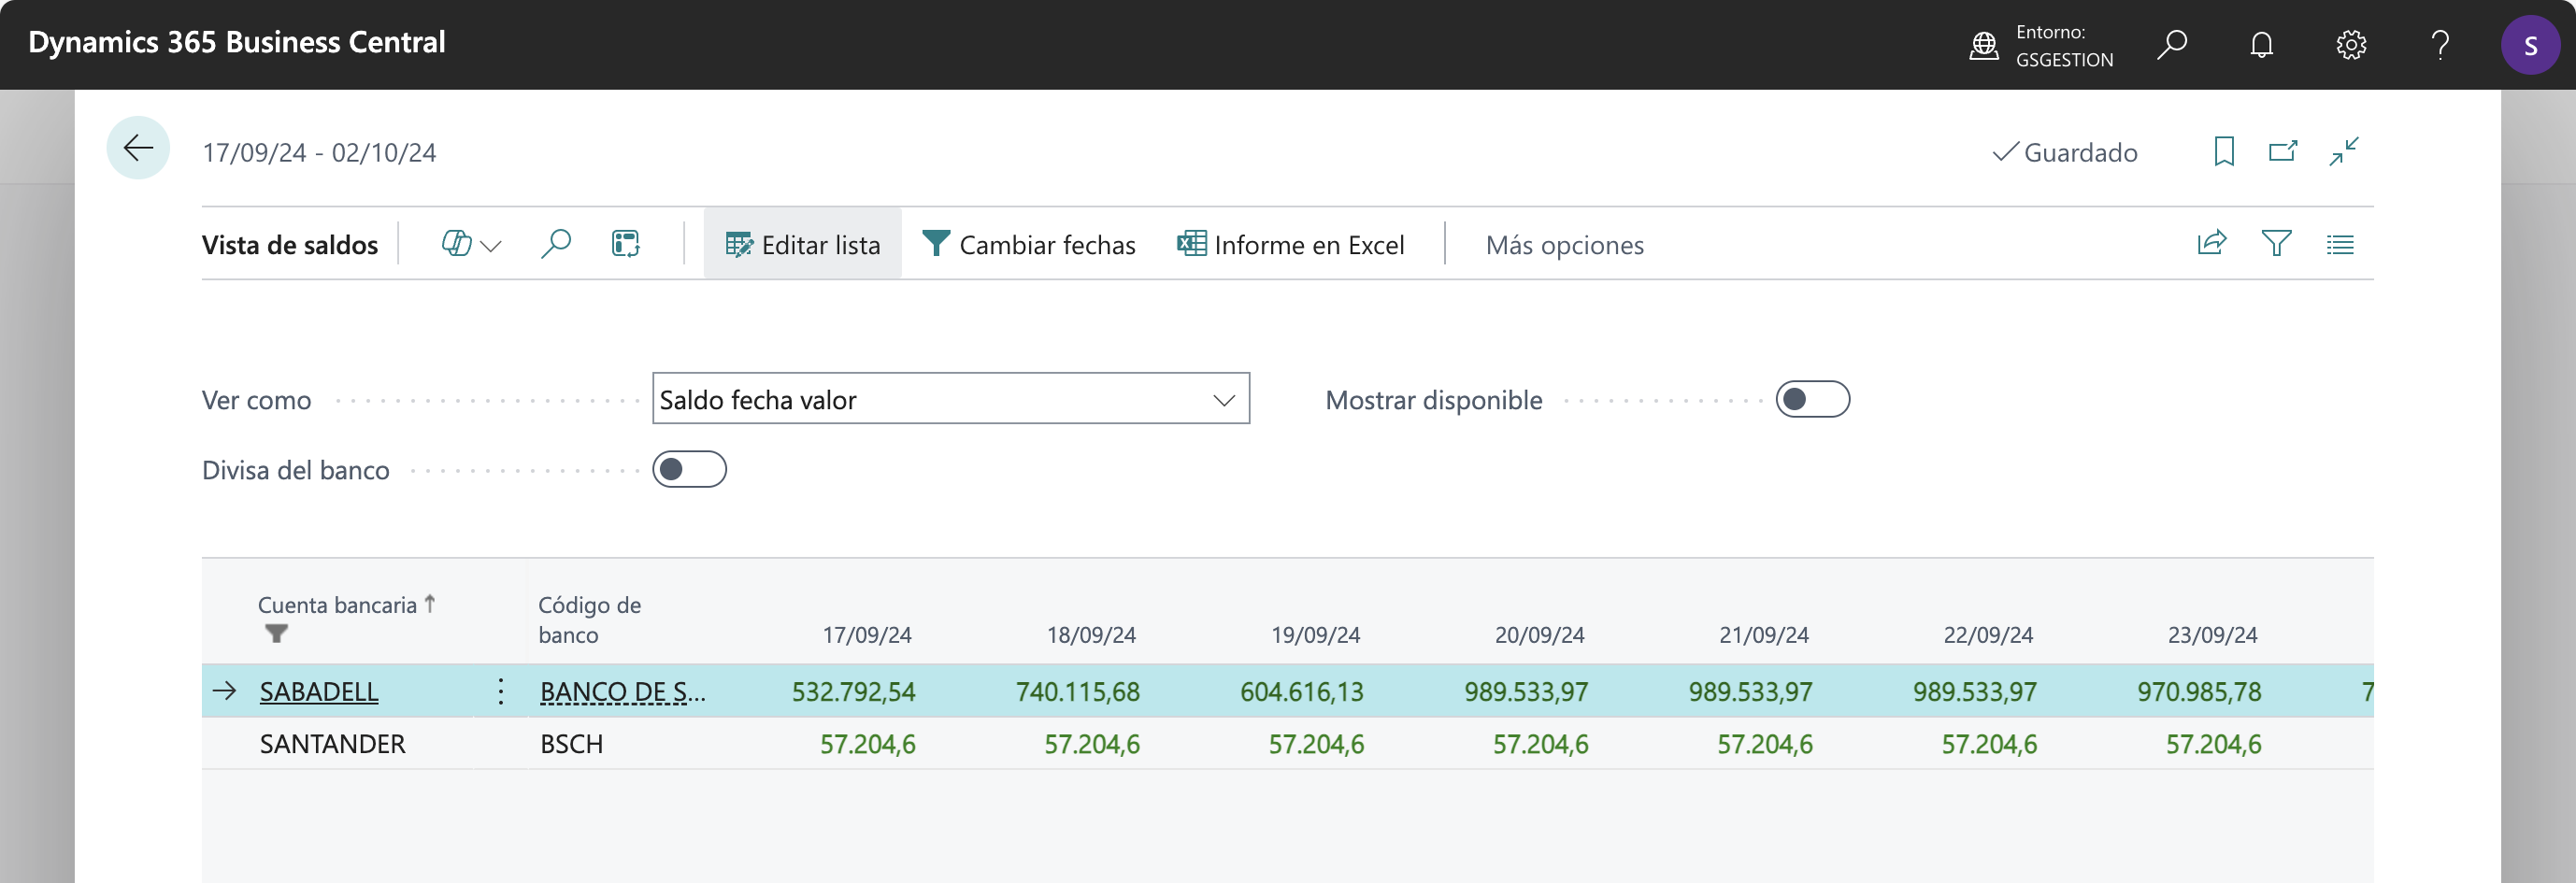2576x883 pixels.
Task: Open the user account avatar S
Action: 2530,45
